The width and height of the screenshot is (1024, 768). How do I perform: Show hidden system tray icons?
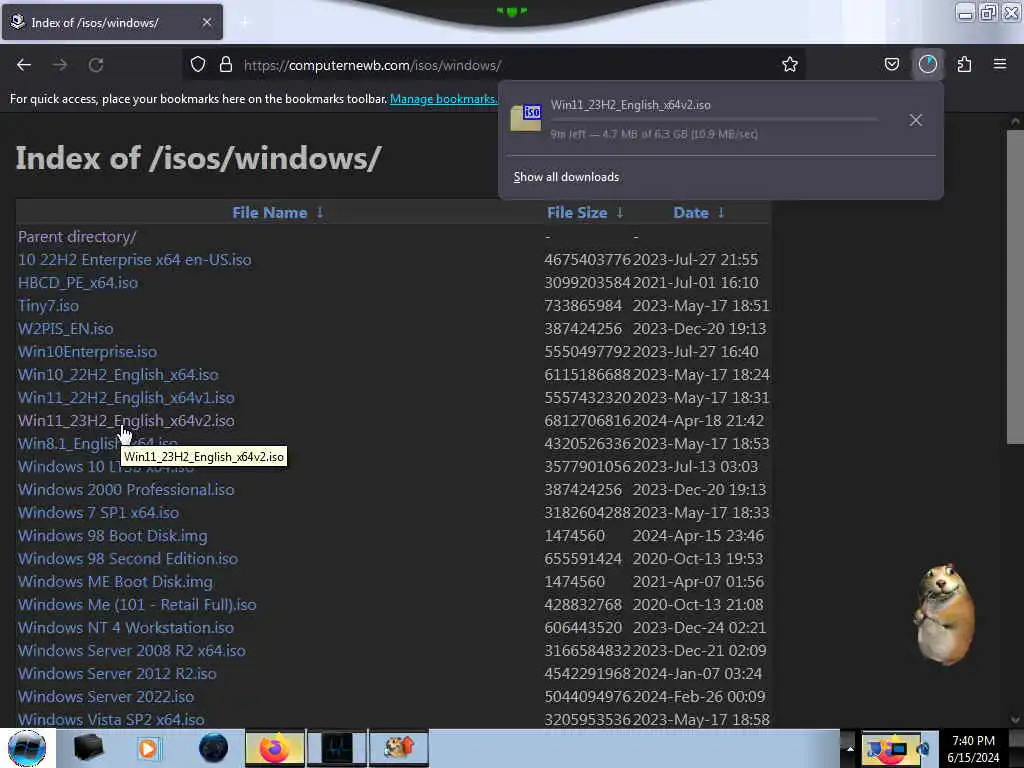[850, 748]
